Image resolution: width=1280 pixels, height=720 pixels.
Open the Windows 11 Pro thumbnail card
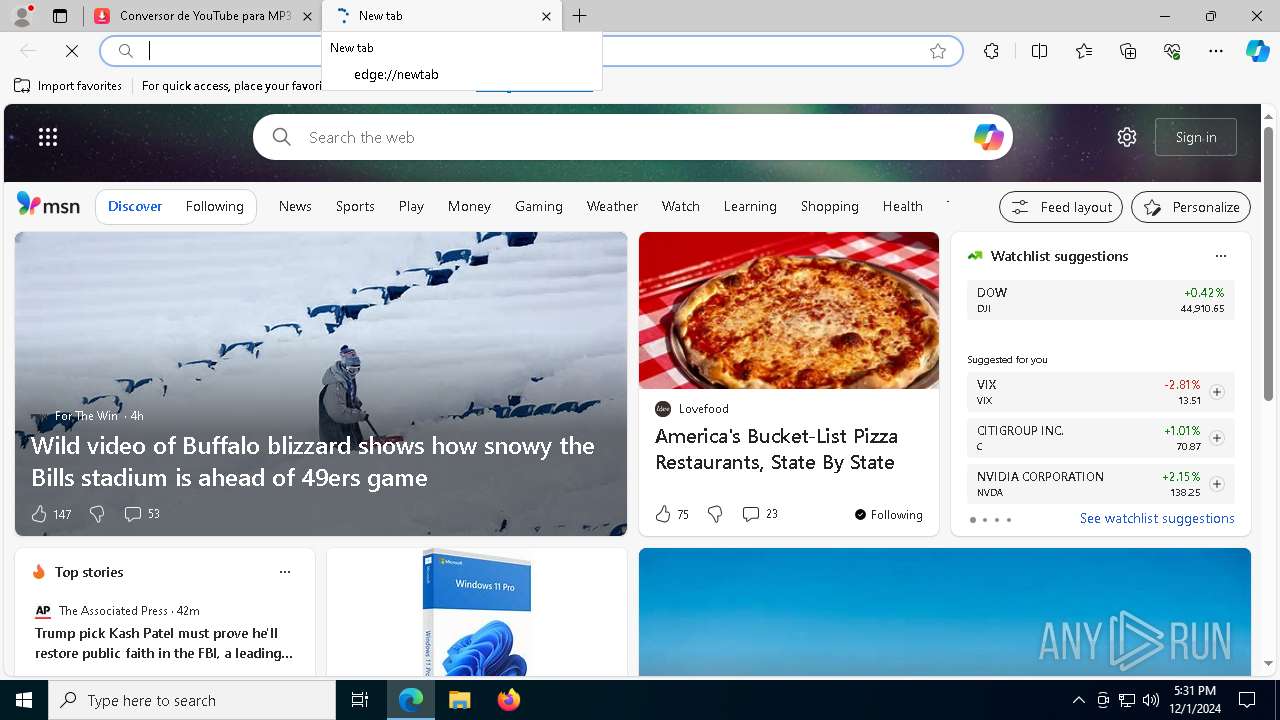(x=477, y=612)
